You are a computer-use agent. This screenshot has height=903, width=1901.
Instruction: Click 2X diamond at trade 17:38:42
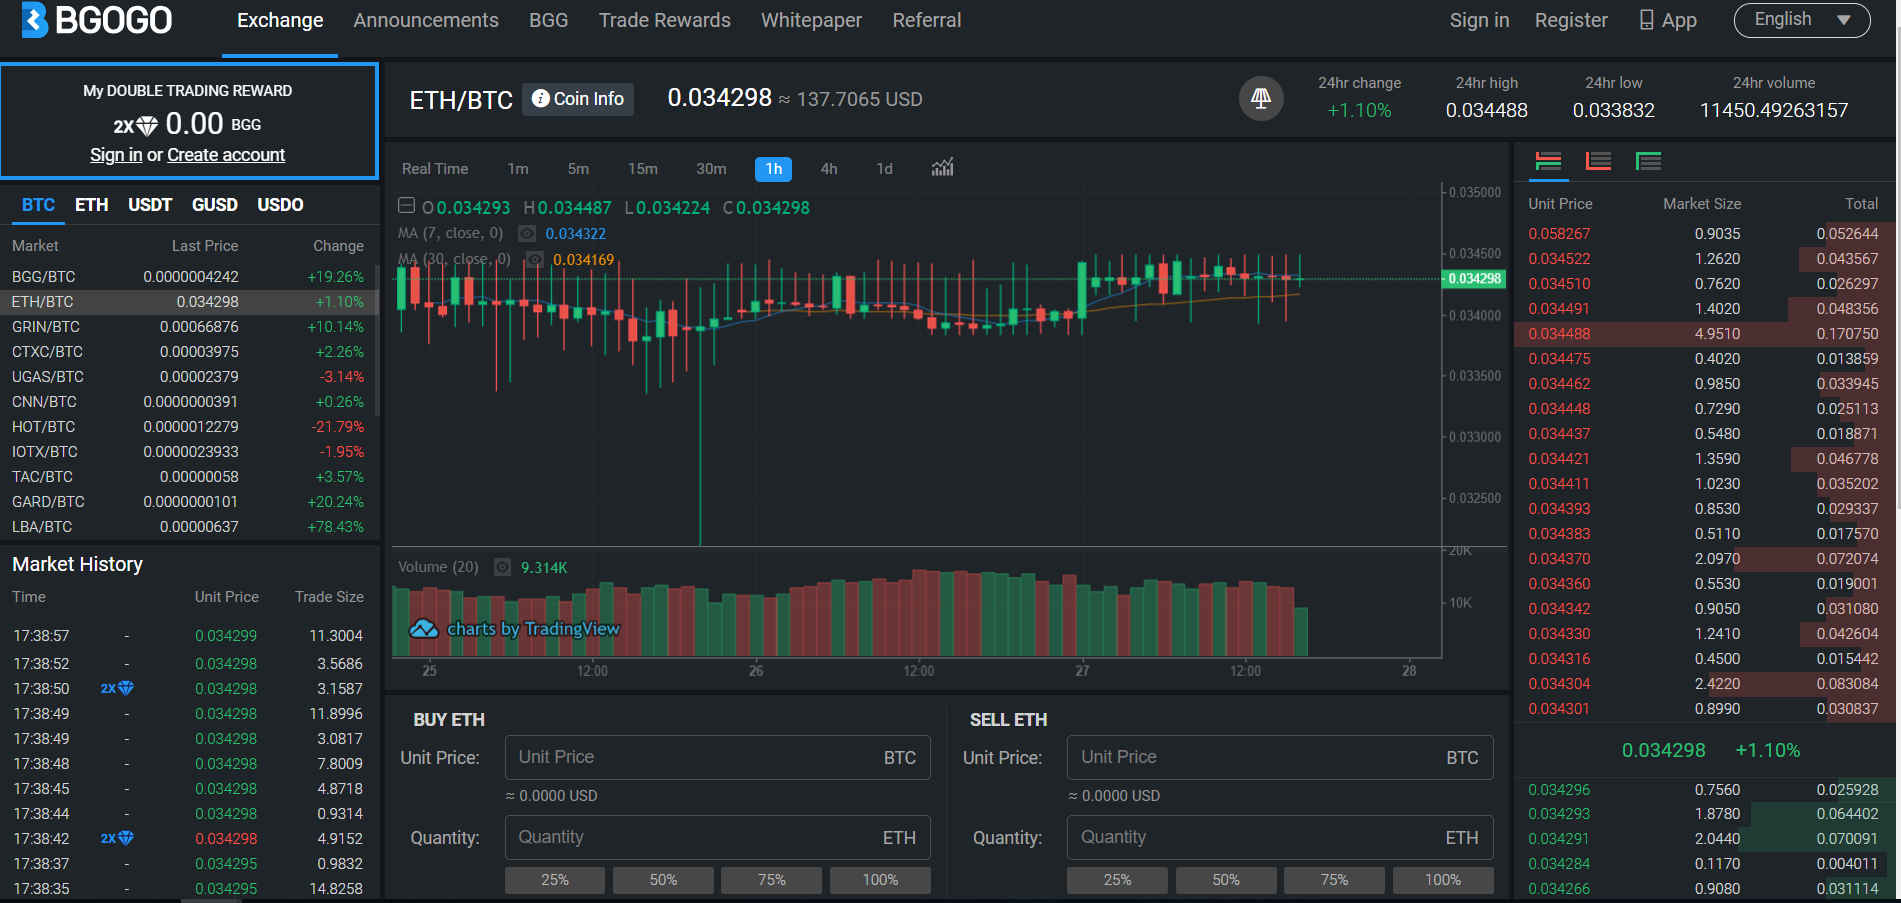tap(117, 838)
